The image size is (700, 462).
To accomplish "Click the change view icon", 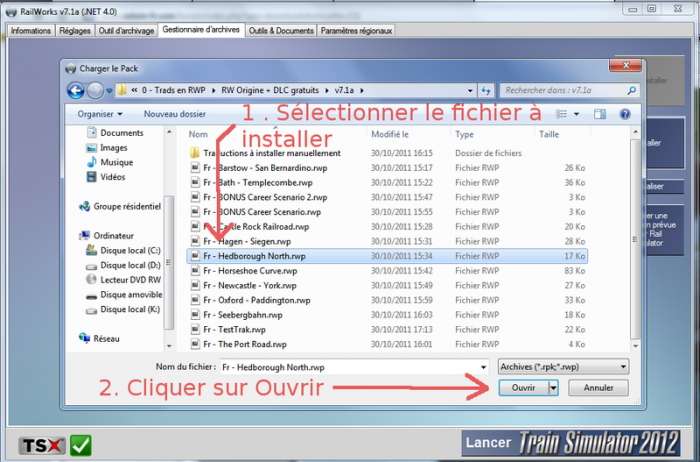I will (x=561, y=114).
